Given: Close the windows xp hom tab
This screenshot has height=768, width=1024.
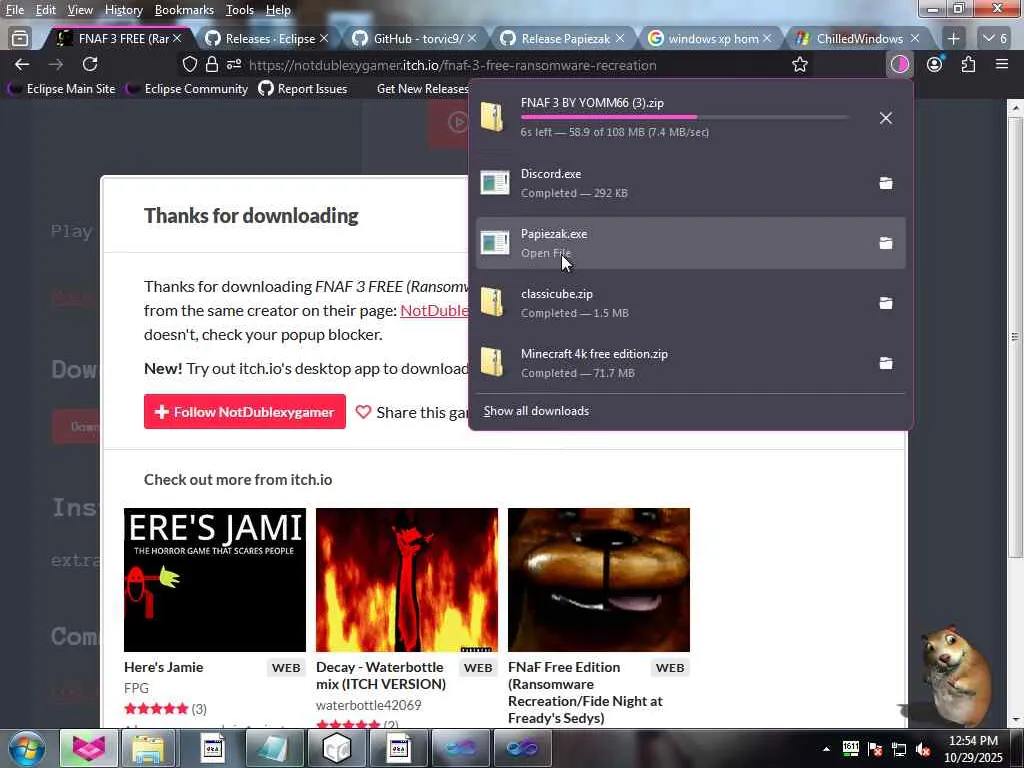Looking at the screenshot, I should pyautogui.click(x=767, y=39).
